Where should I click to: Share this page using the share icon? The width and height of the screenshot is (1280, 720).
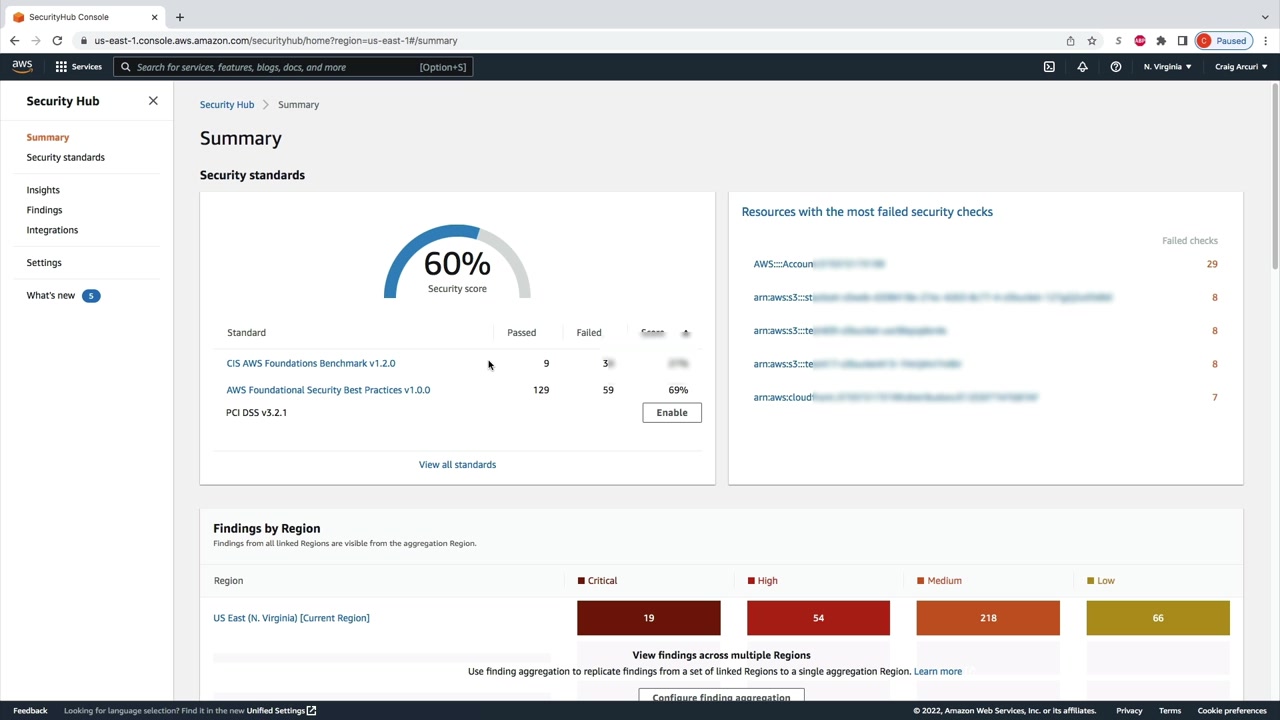click(x=1070, y=41)
